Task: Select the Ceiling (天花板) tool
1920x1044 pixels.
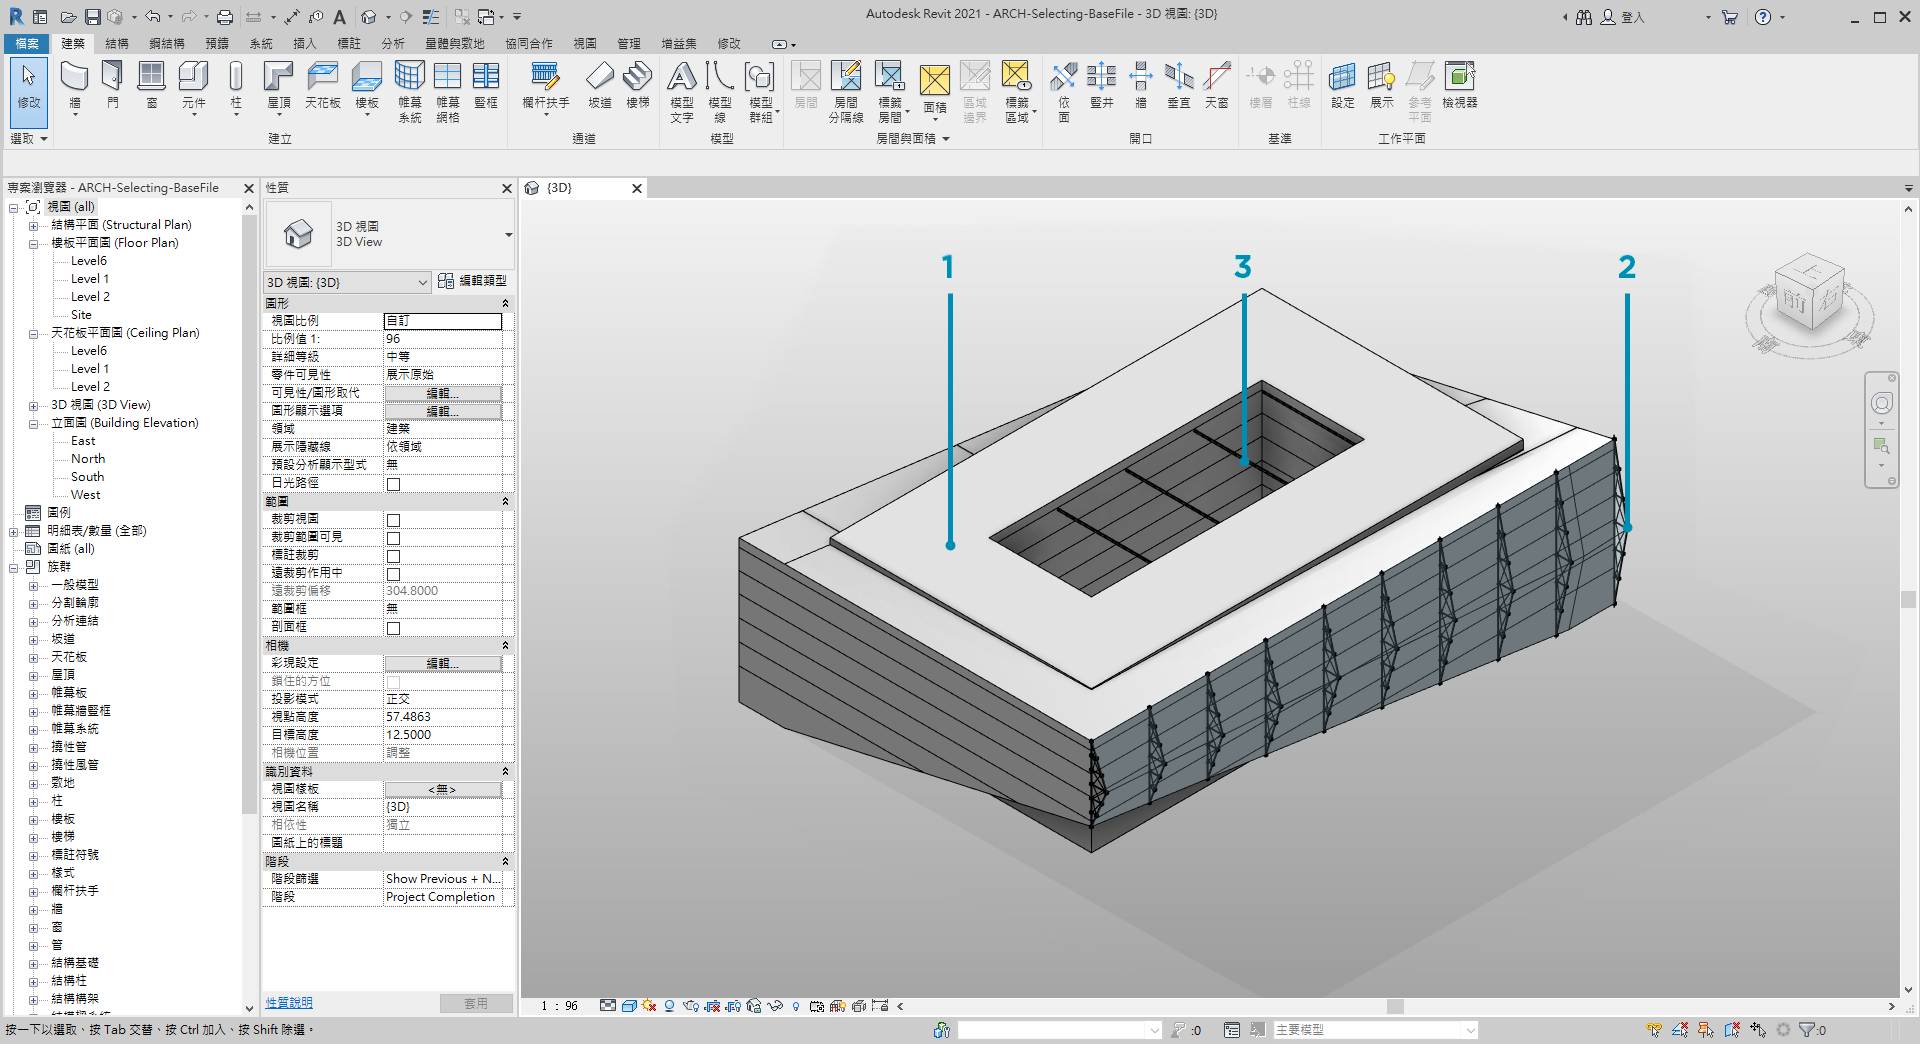Action: (323, 85)
